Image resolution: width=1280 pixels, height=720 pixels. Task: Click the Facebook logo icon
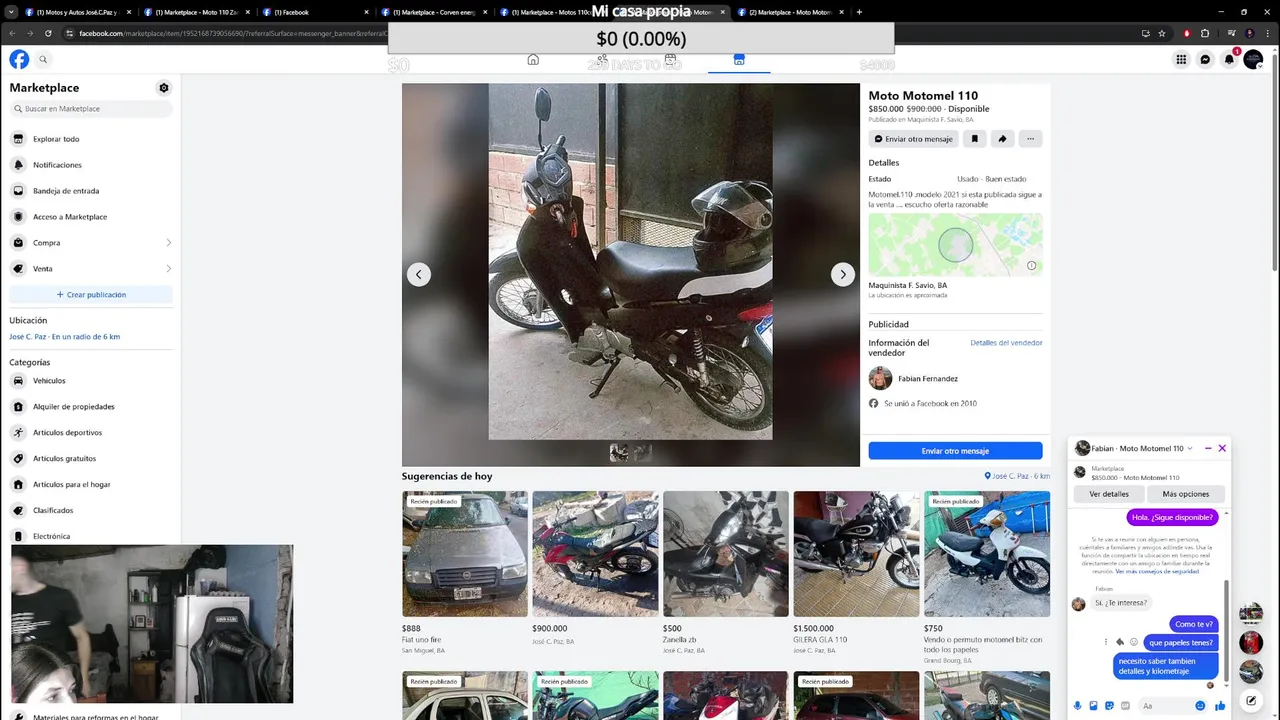(19, 60)
